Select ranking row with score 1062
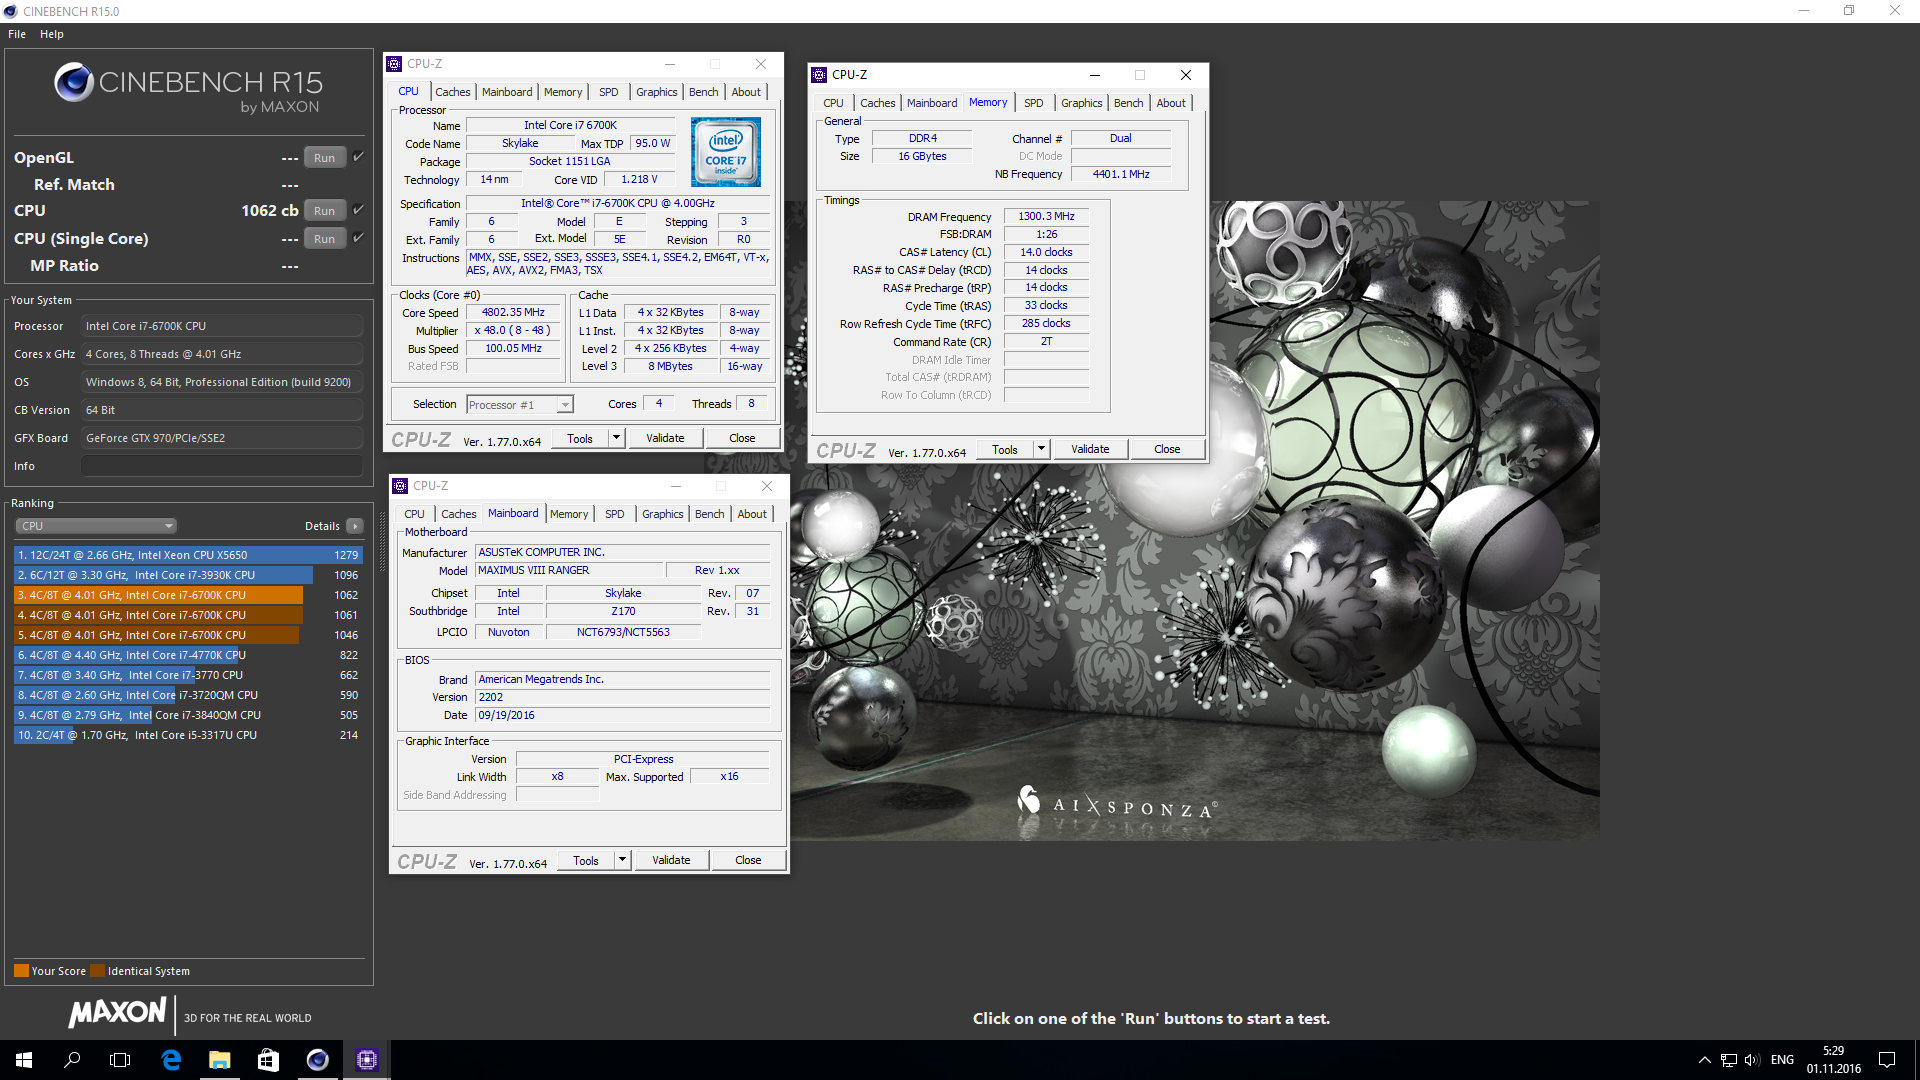This screenshot has width=1920, height=1080. (188, 595)
